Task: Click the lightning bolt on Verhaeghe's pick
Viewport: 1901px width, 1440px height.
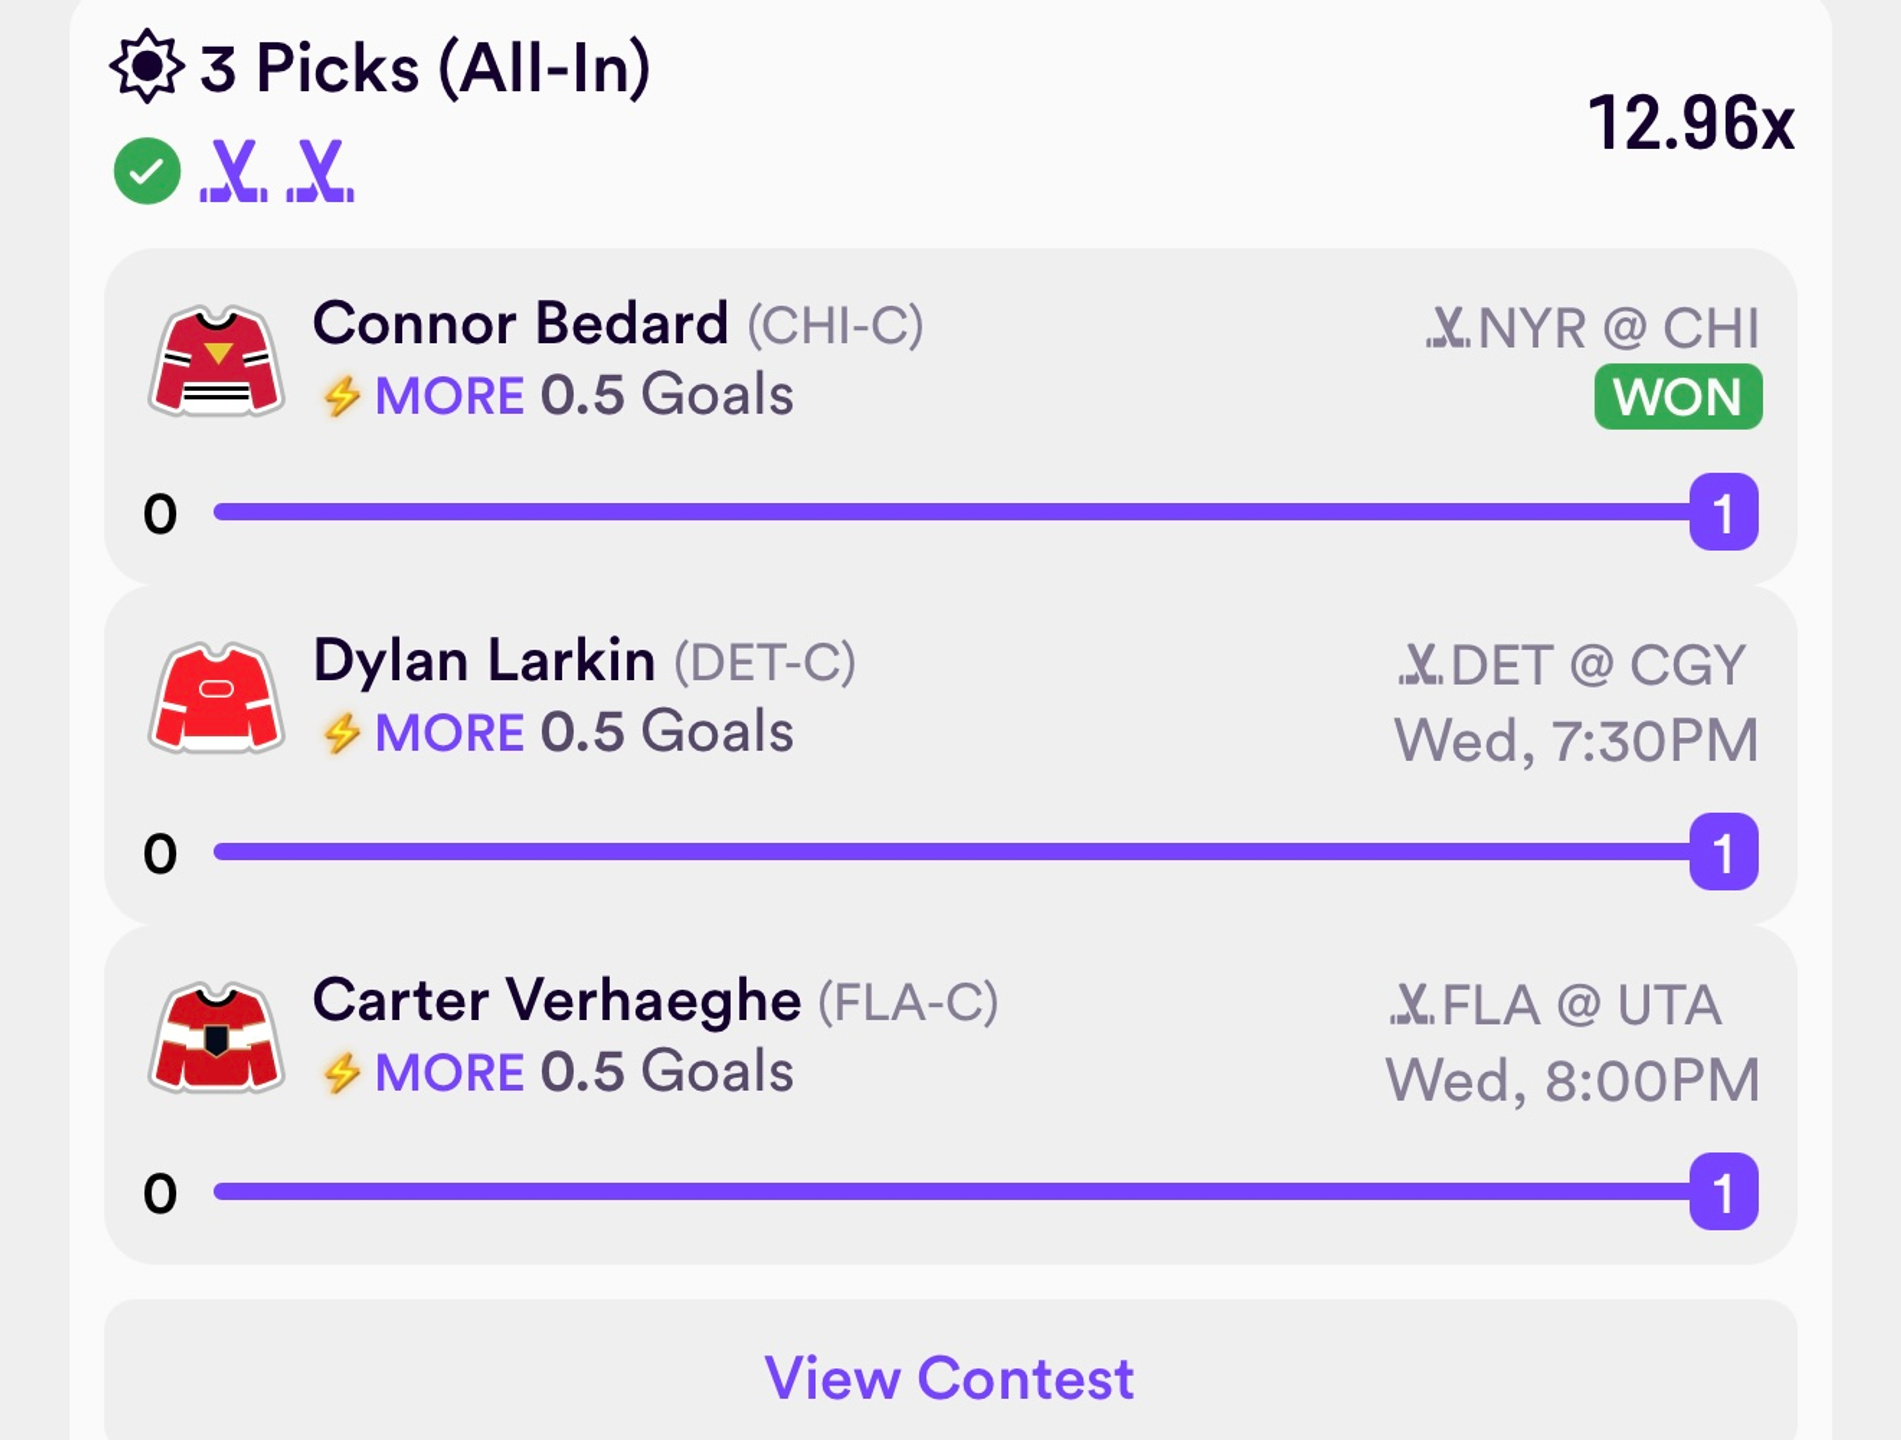Action: pos(341,1073)
